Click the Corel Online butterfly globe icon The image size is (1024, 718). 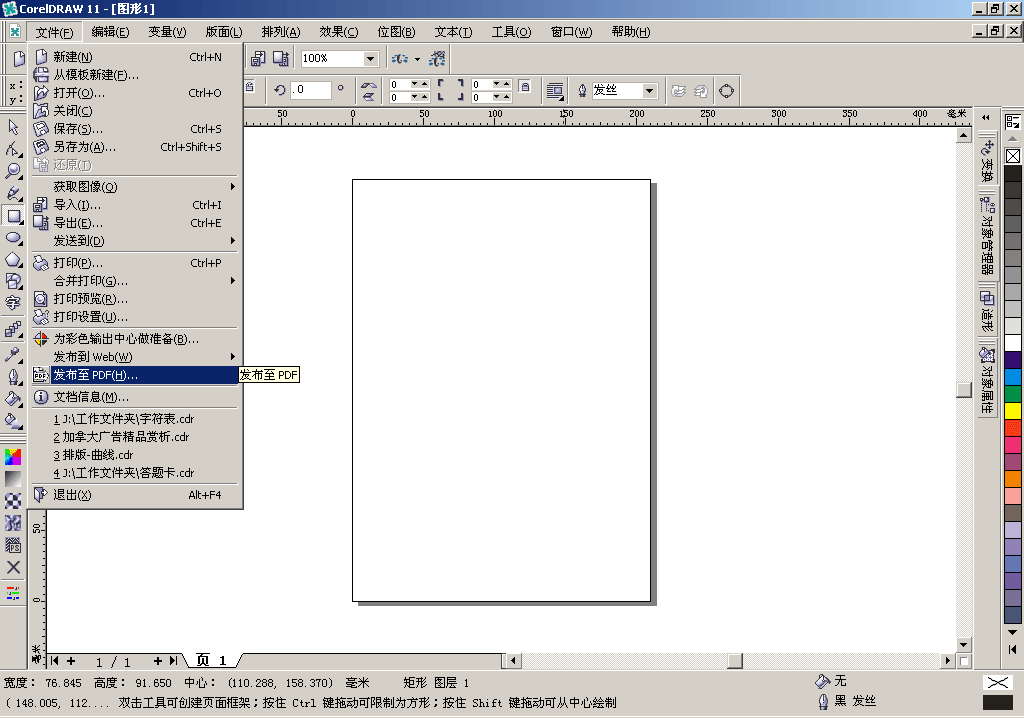tap(437, 59)
